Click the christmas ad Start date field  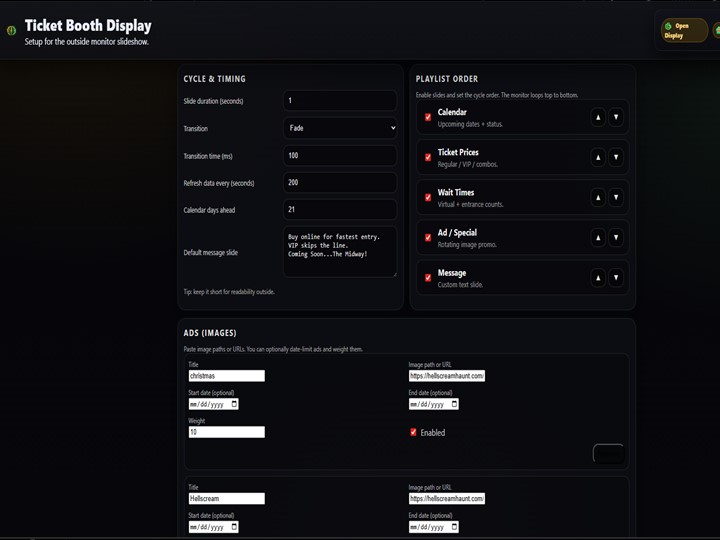(214, 404)
